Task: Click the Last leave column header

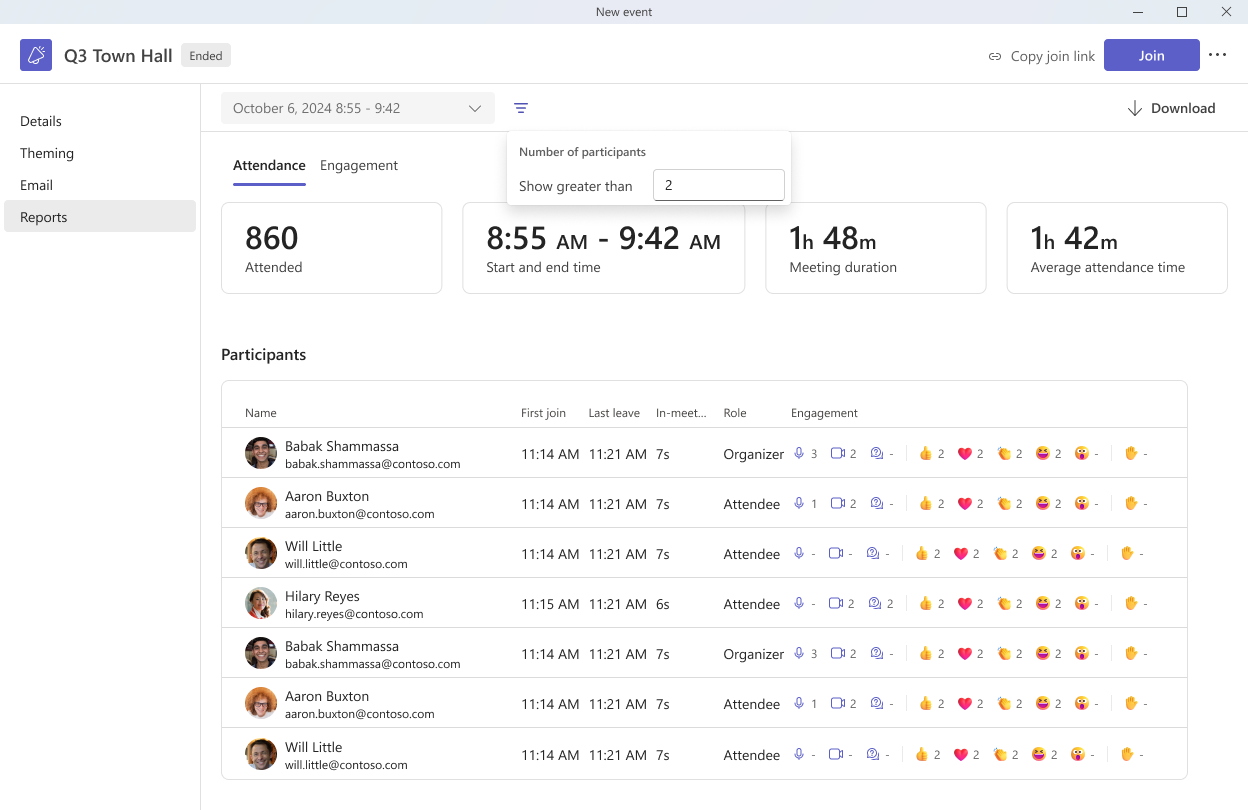Action: 614,413
